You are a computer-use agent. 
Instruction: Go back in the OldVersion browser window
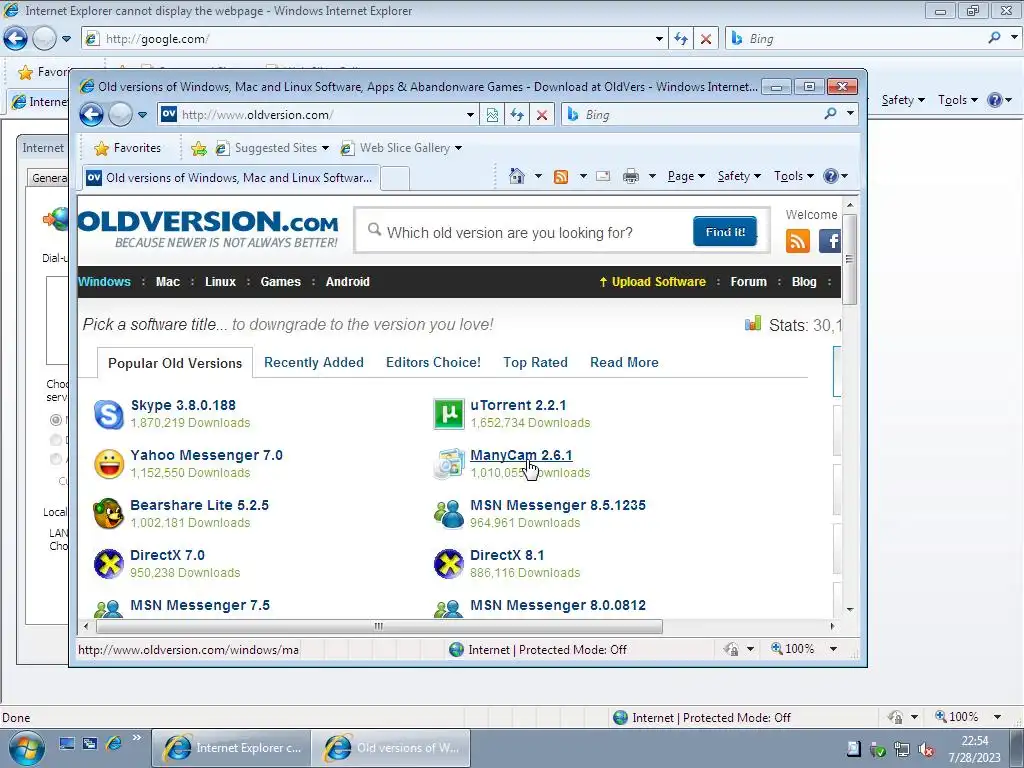click(91, 115)
